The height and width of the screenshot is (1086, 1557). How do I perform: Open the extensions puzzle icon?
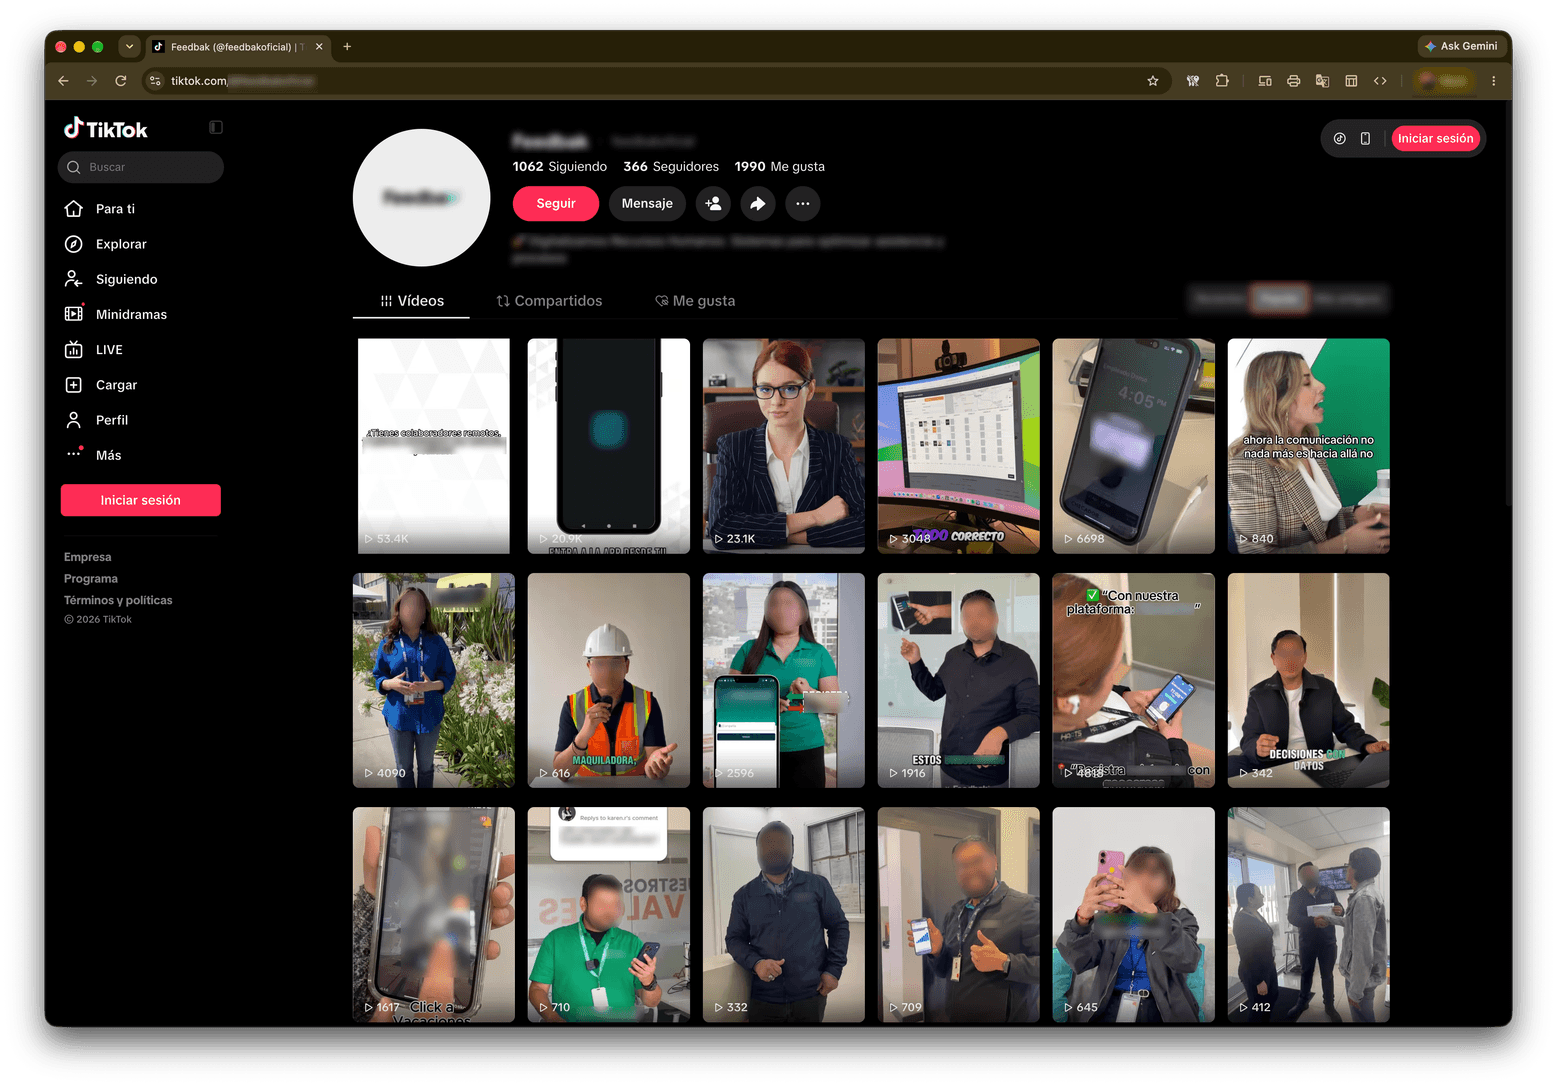[x=1222, y=81]
